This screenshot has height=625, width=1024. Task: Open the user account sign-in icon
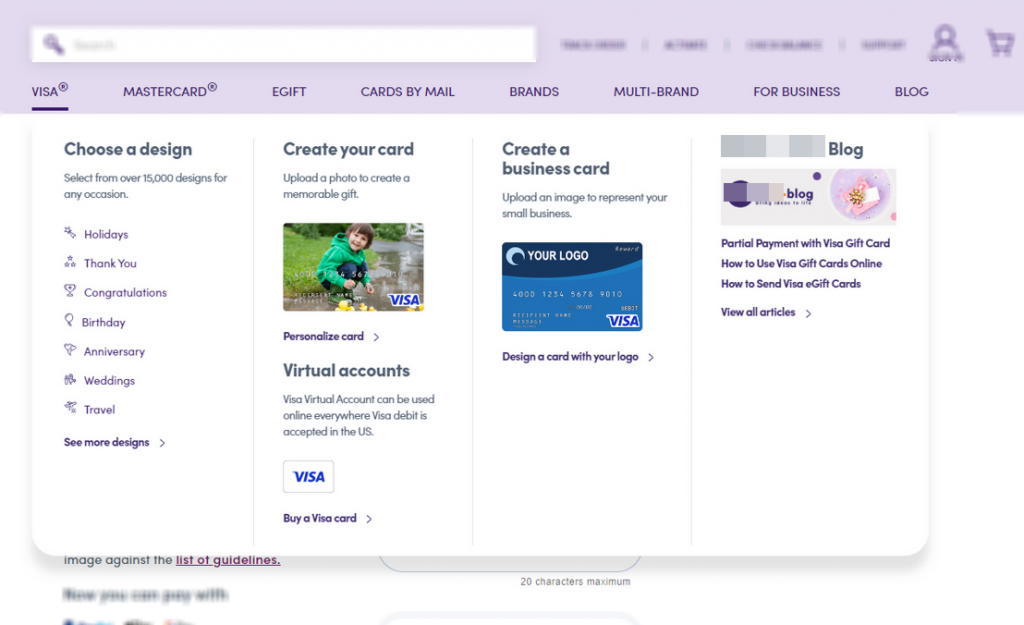coord(945,42)
